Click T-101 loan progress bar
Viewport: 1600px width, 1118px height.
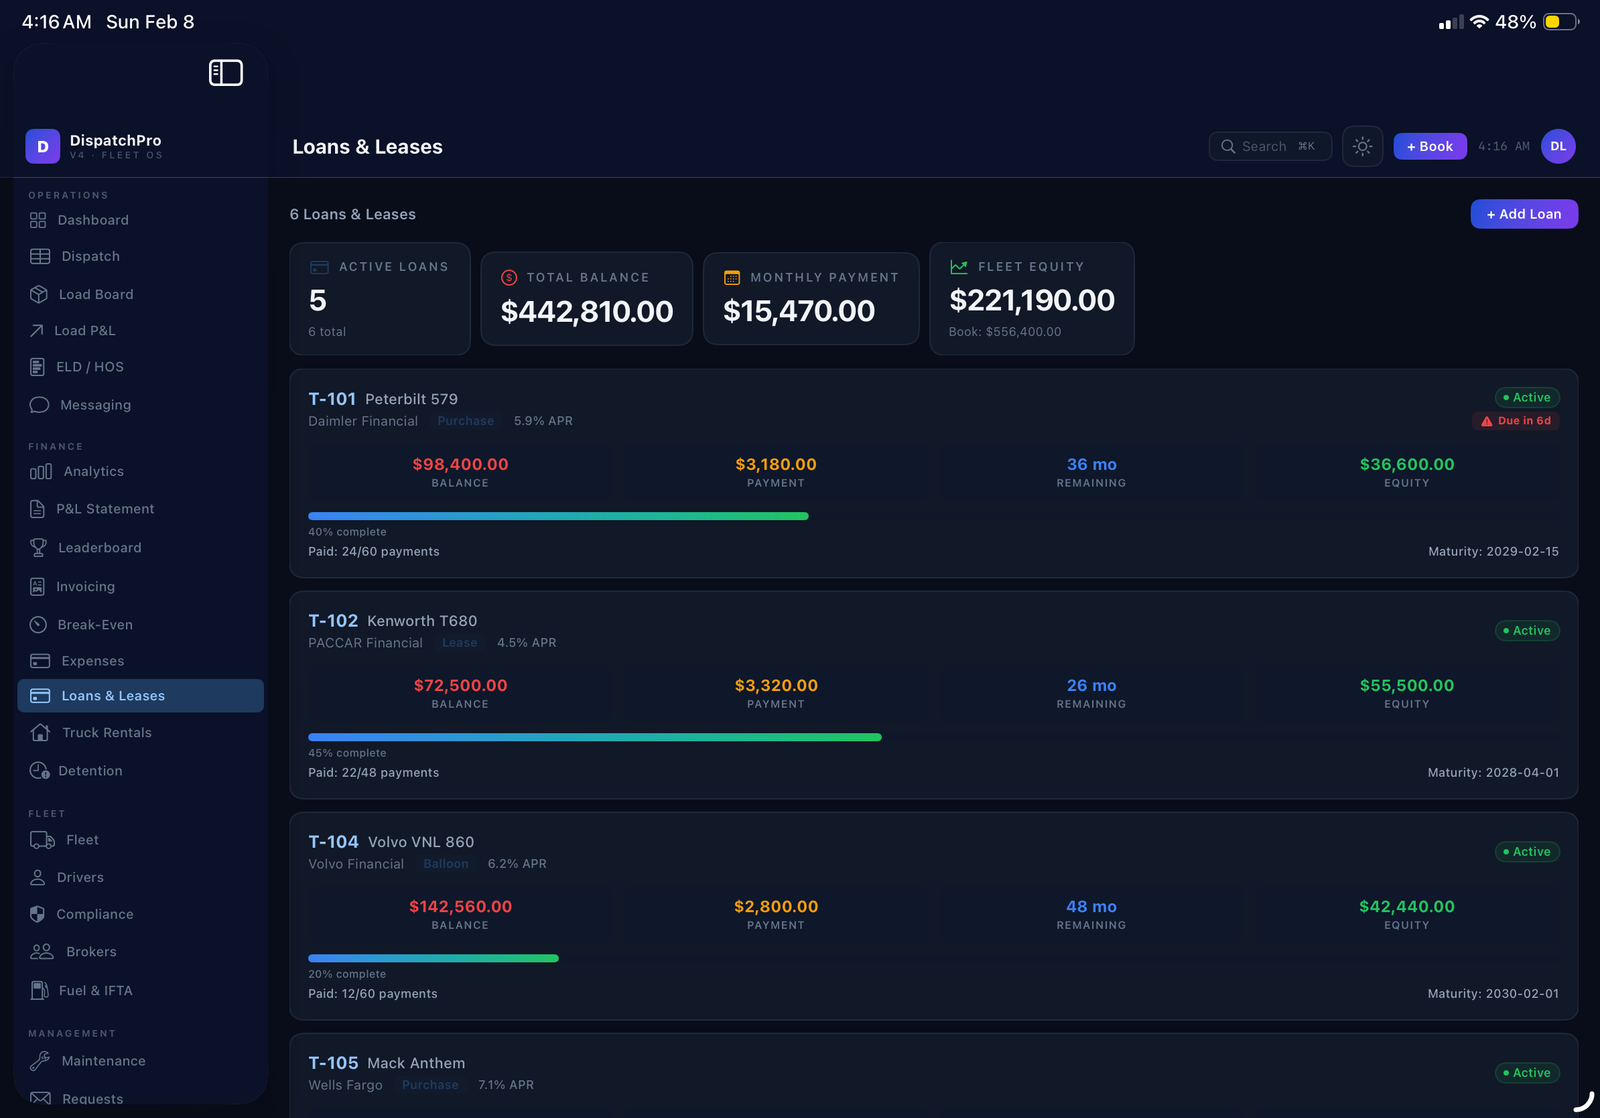[x=558, y=516]
